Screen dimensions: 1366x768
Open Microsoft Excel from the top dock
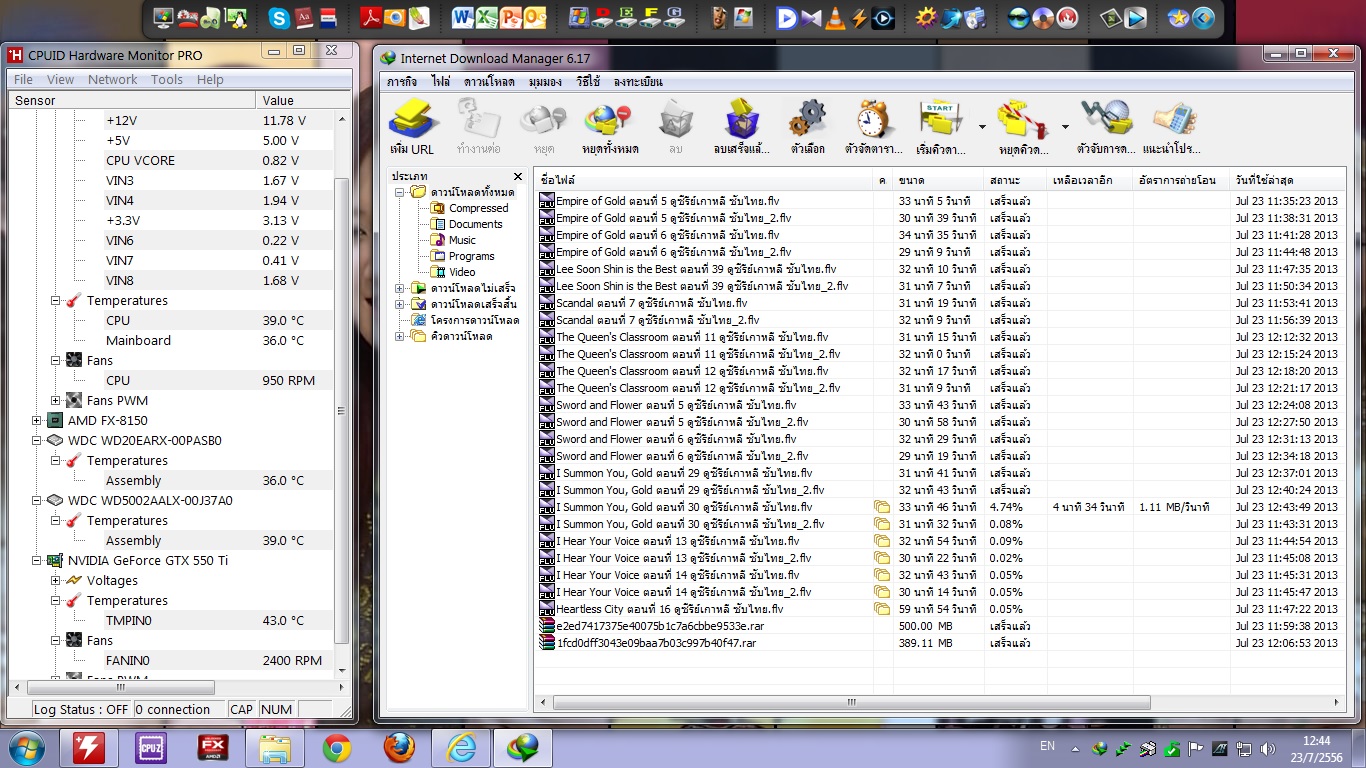coord(487,17)
